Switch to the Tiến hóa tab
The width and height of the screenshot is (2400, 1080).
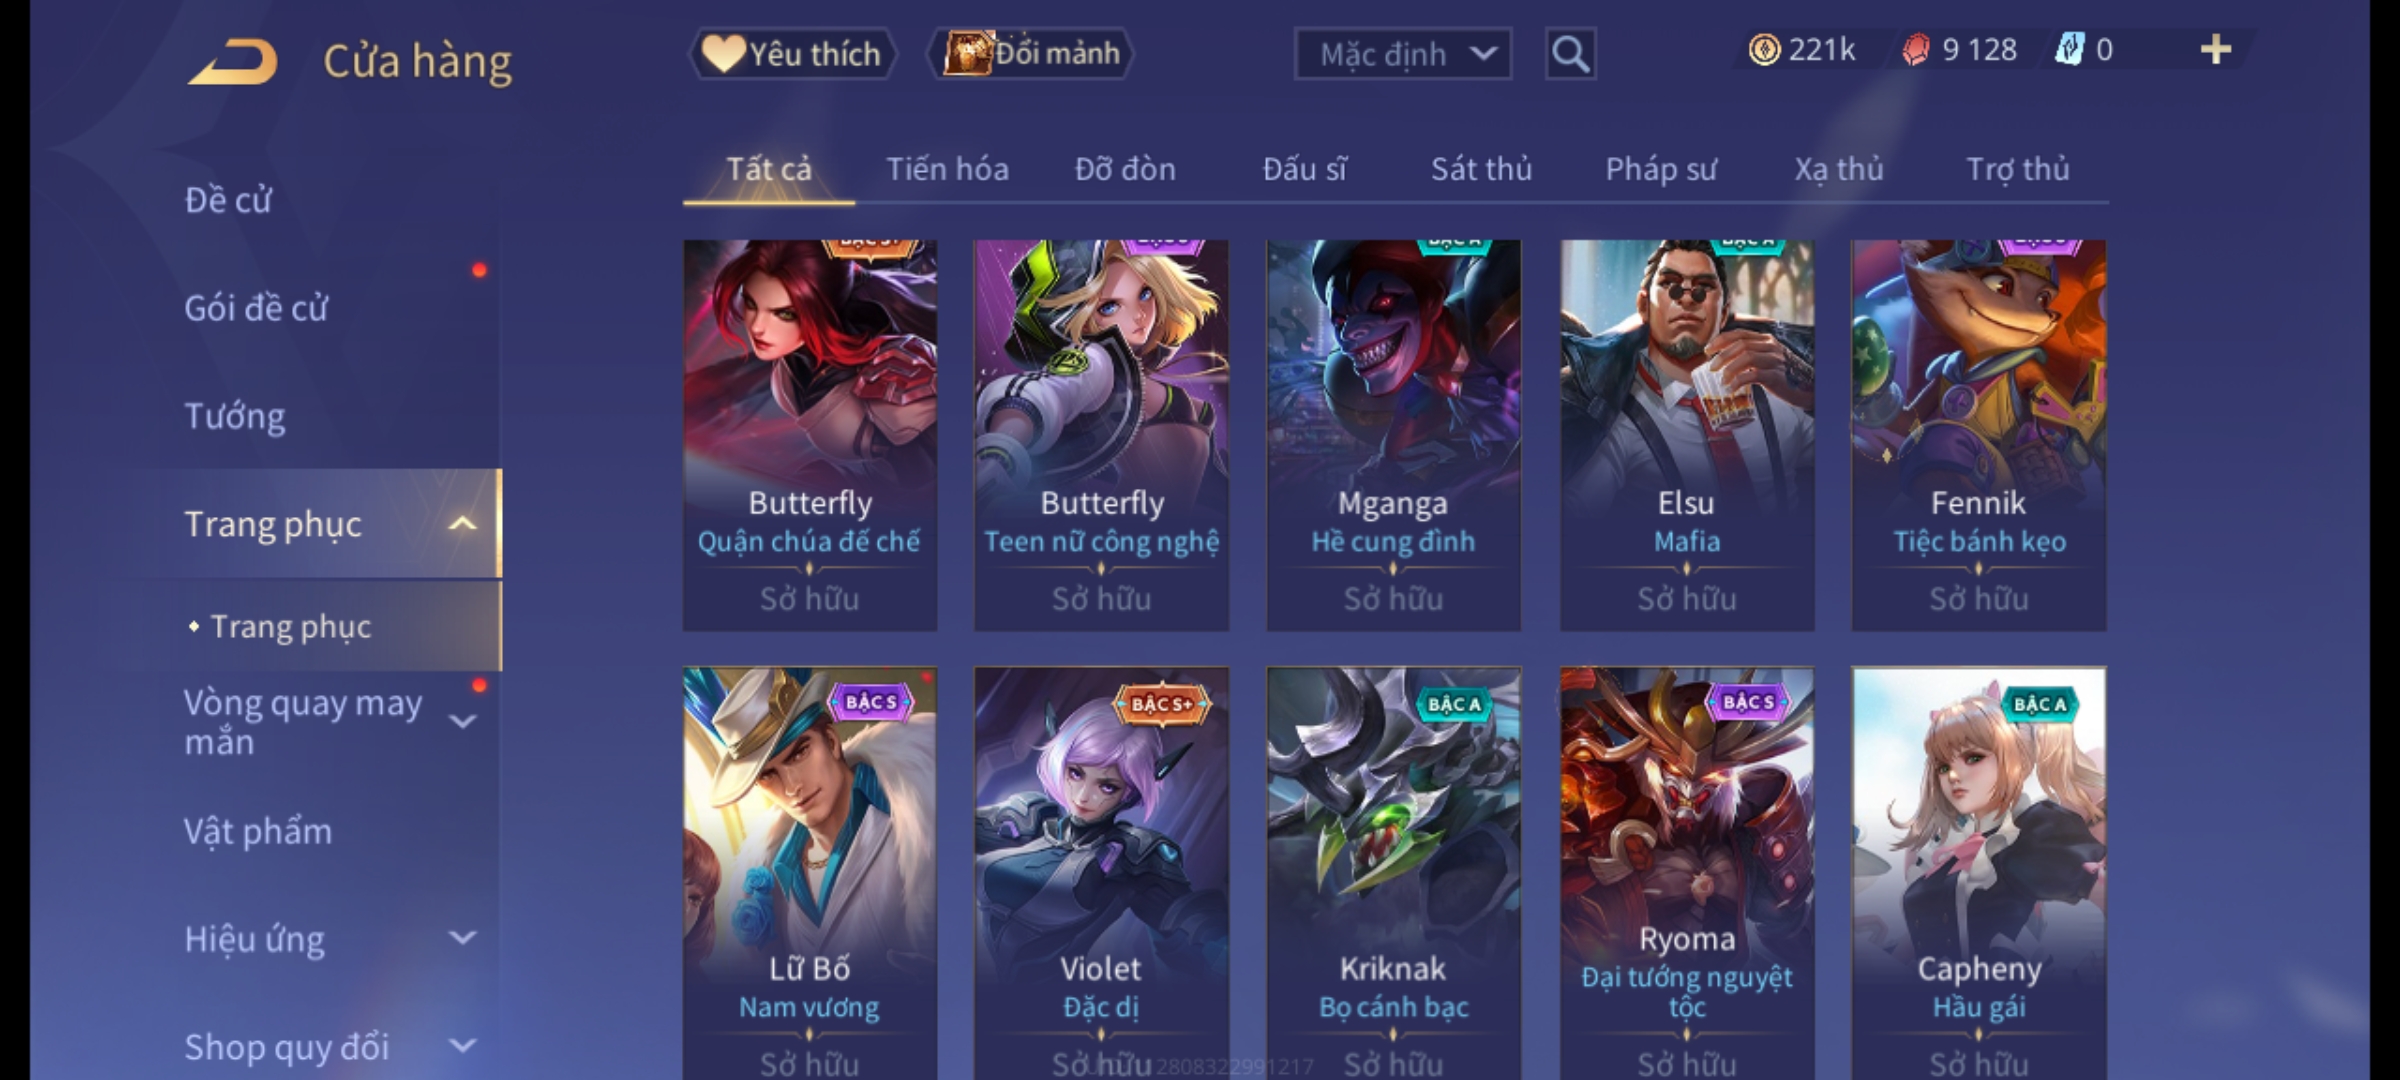tap(947, 169)
